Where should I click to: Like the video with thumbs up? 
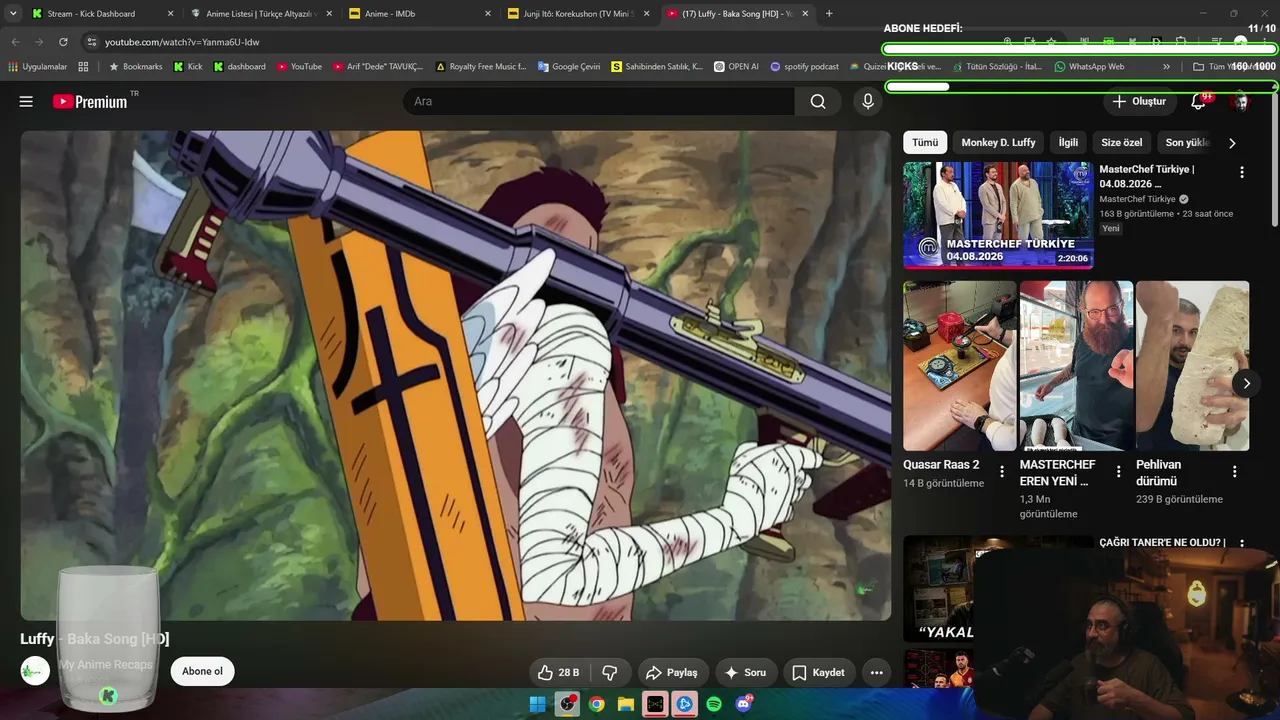click(x=559, y=673)
